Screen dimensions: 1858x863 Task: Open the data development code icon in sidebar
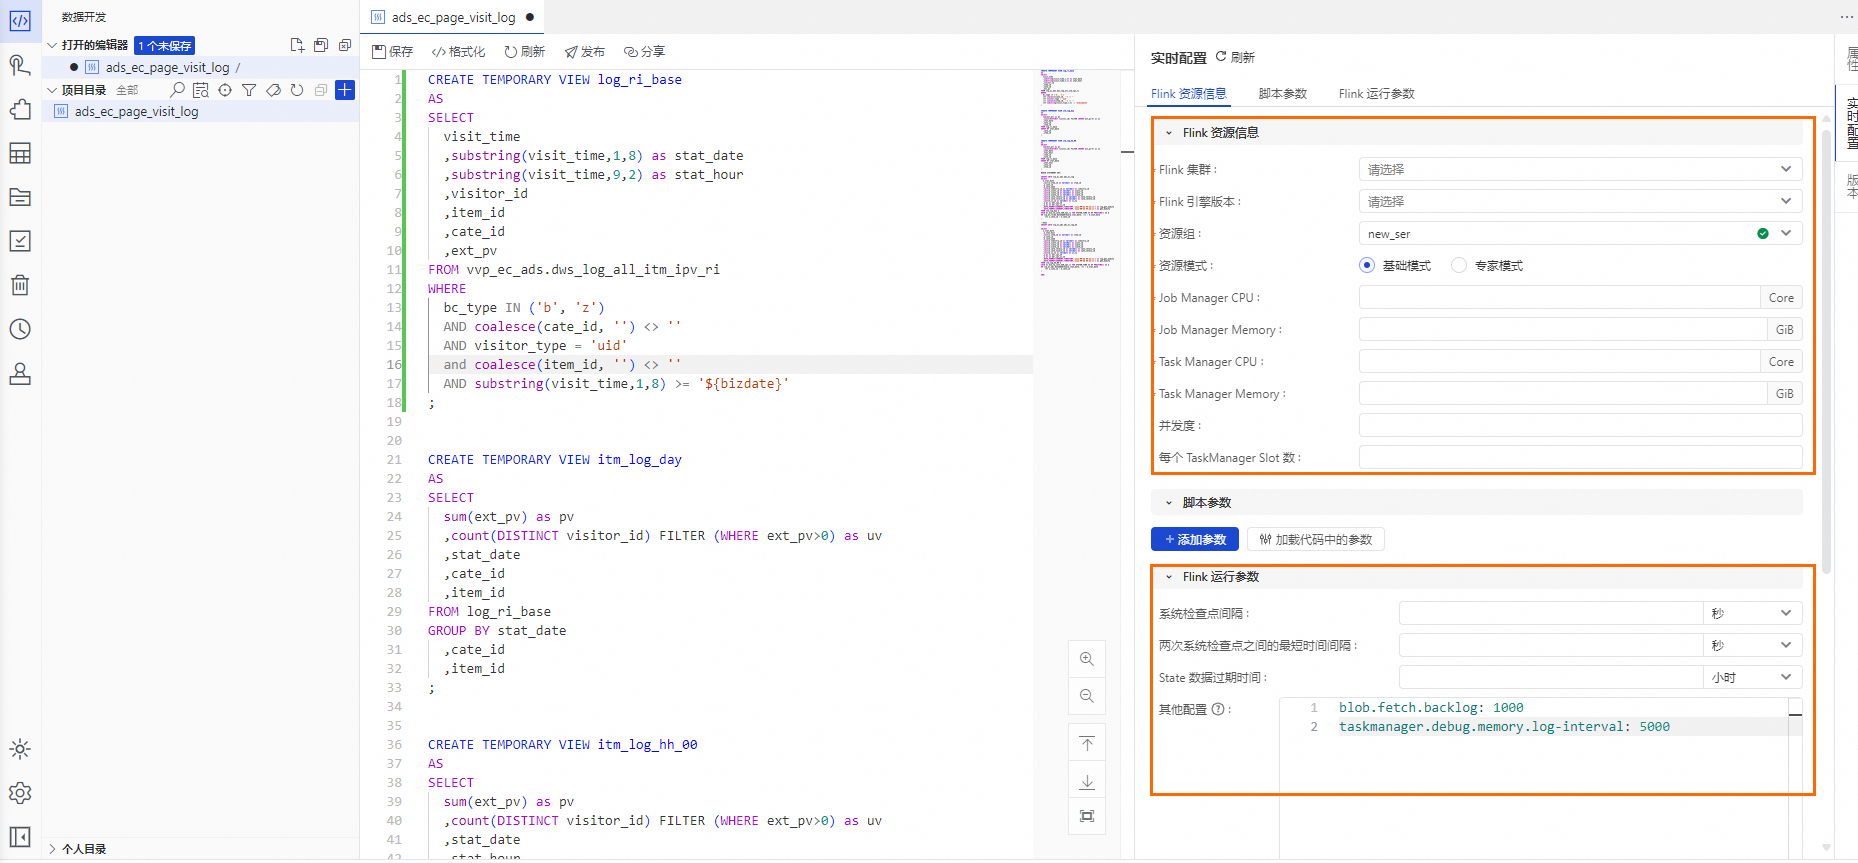tap(20, 20)
